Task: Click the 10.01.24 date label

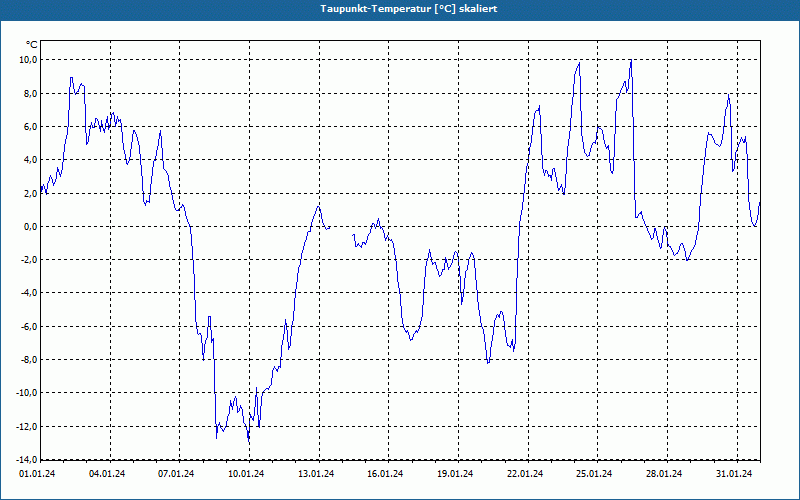Action: 246,474
